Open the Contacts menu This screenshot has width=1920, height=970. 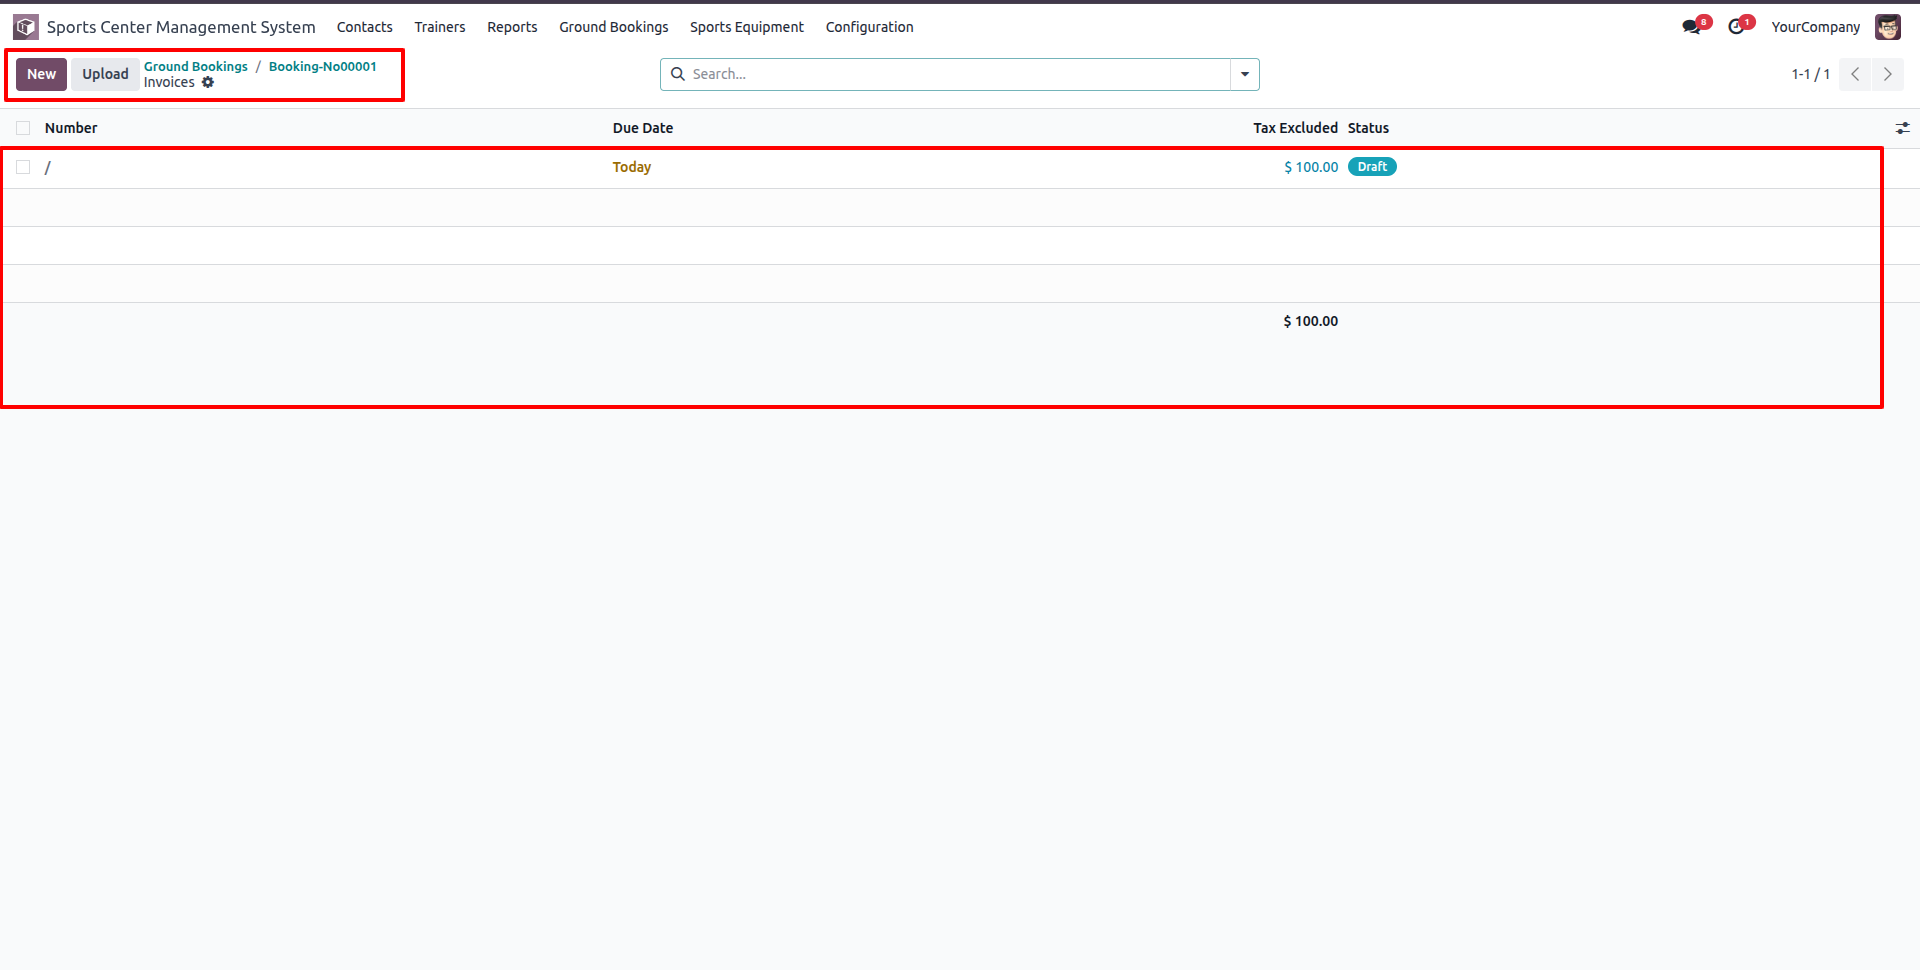point(365,27)
